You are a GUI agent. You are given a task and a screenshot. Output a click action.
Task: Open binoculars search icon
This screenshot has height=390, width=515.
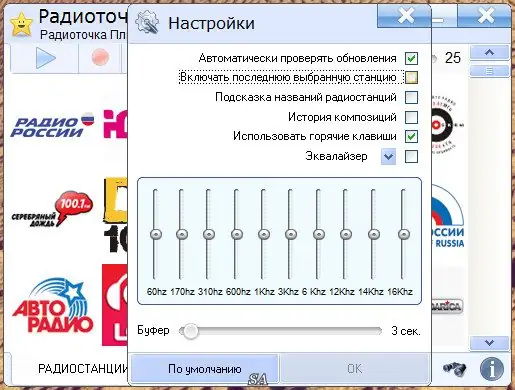[455, 369]
